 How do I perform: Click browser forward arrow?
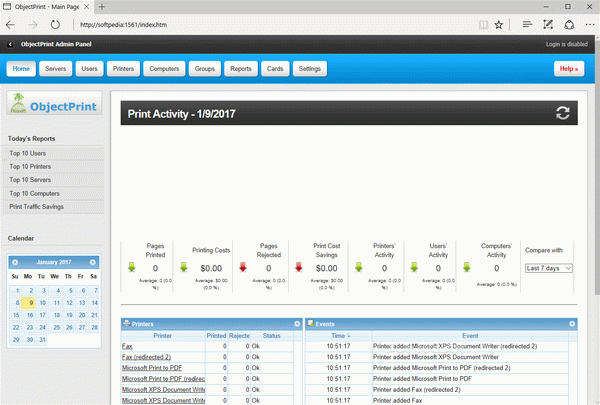point(33,25)
